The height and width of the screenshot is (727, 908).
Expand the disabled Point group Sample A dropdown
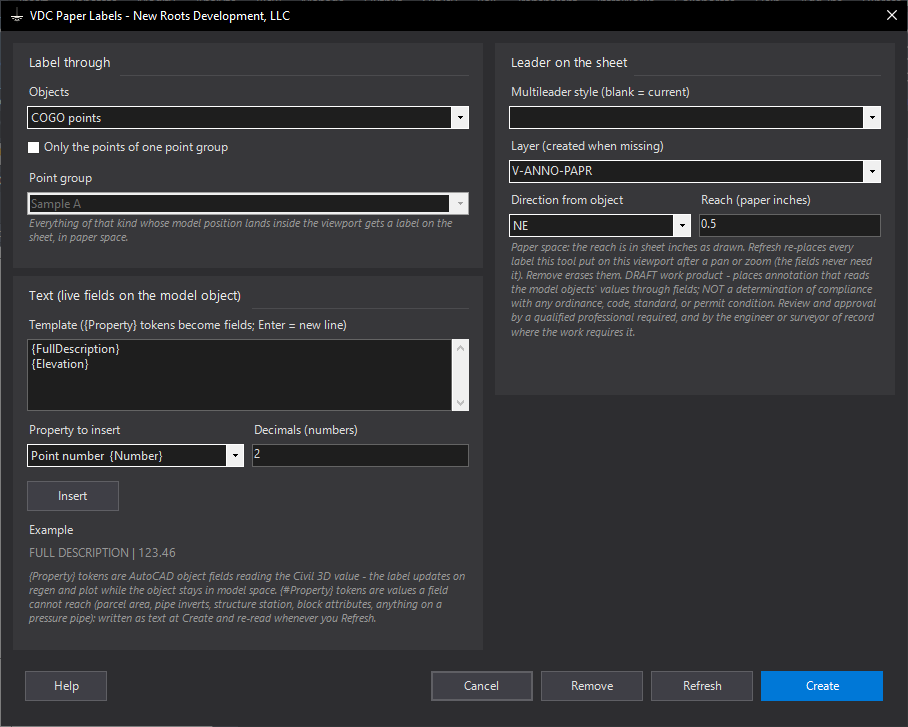tap(460, 203)
